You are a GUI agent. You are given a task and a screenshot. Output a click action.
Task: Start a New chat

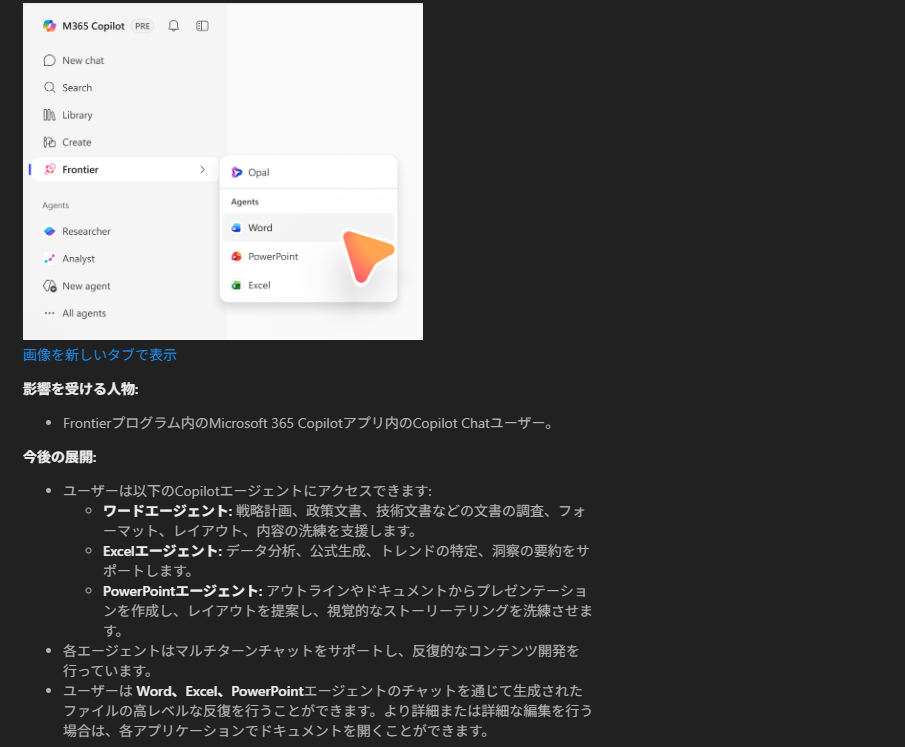(82, 60)
